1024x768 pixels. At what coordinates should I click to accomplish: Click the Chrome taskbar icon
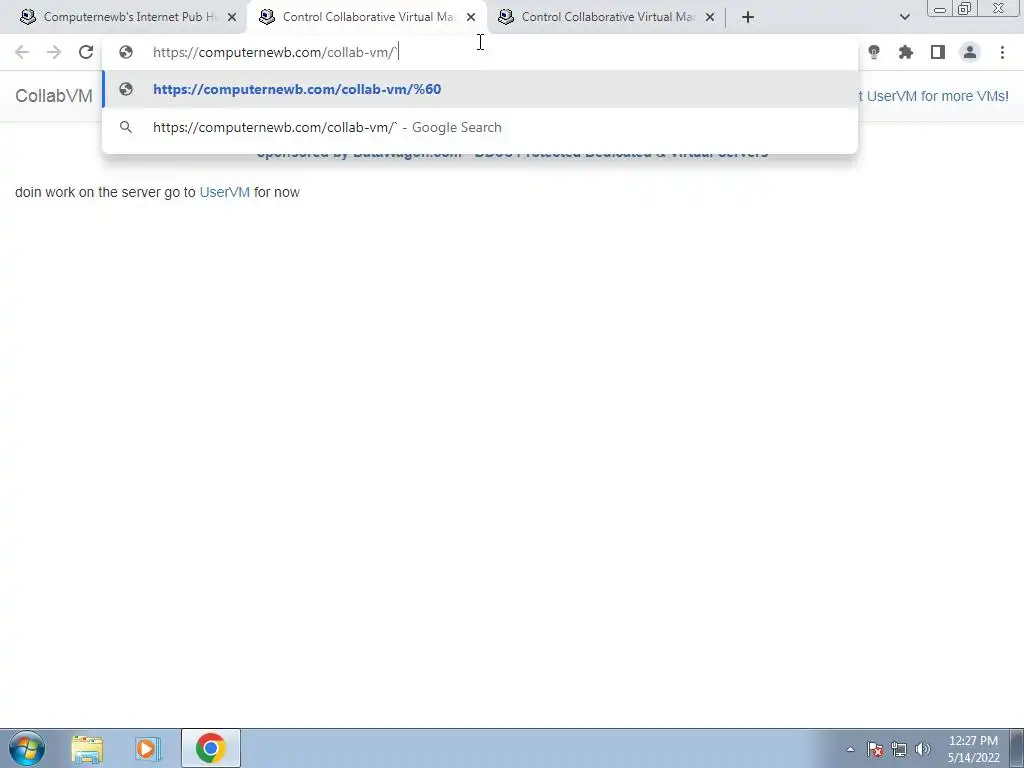210,748
